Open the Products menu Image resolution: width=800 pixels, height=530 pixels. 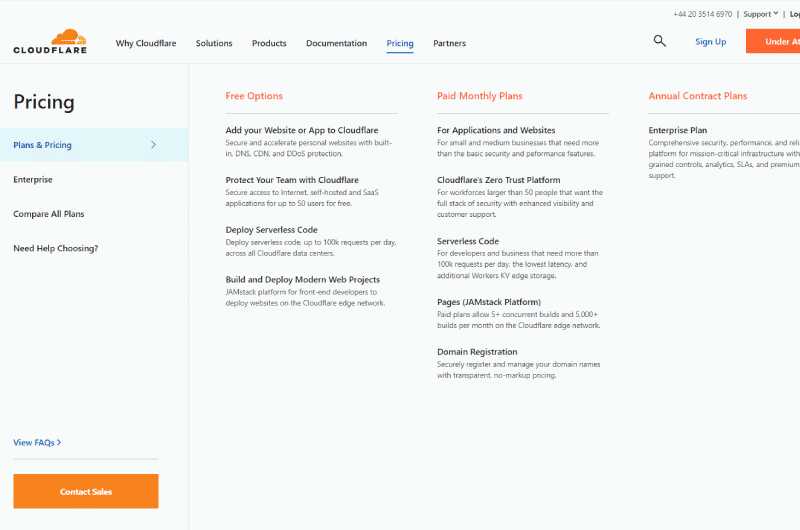point(269,43)
